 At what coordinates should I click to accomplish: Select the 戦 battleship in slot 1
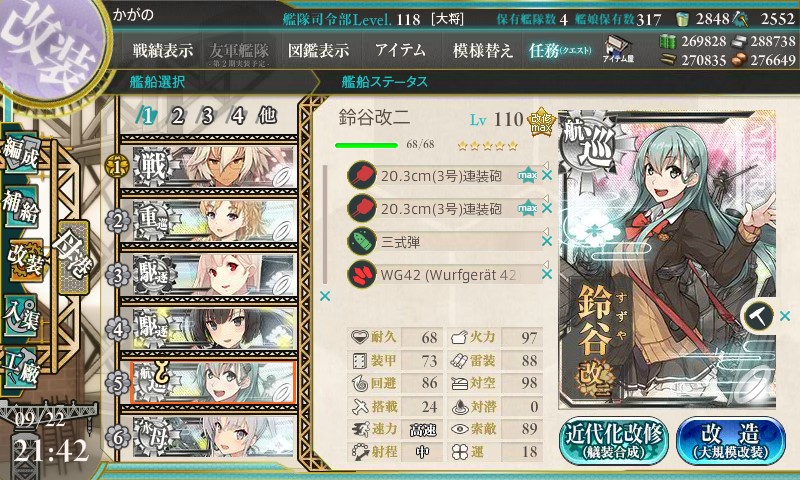coord(209,166)
